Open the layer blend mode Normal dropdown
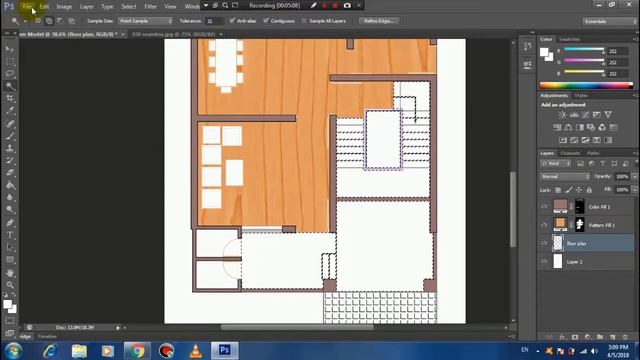Image resolution: width=640 pixels, height=360 pixels. (x=565, y=177)
